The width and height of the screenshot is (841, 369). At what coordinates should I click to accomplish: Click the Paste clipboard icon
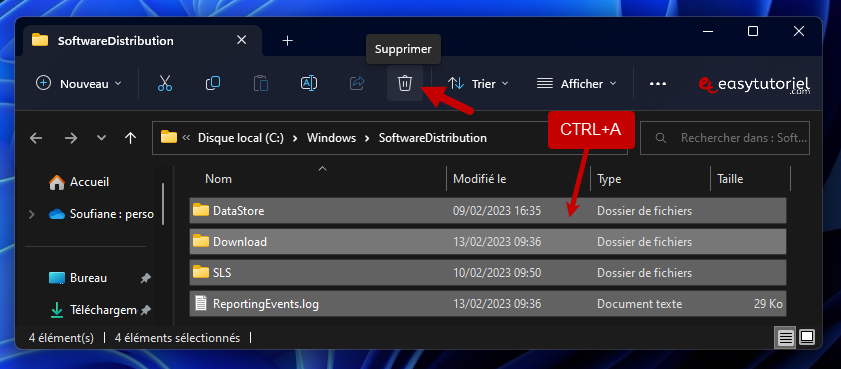point(261,83)
